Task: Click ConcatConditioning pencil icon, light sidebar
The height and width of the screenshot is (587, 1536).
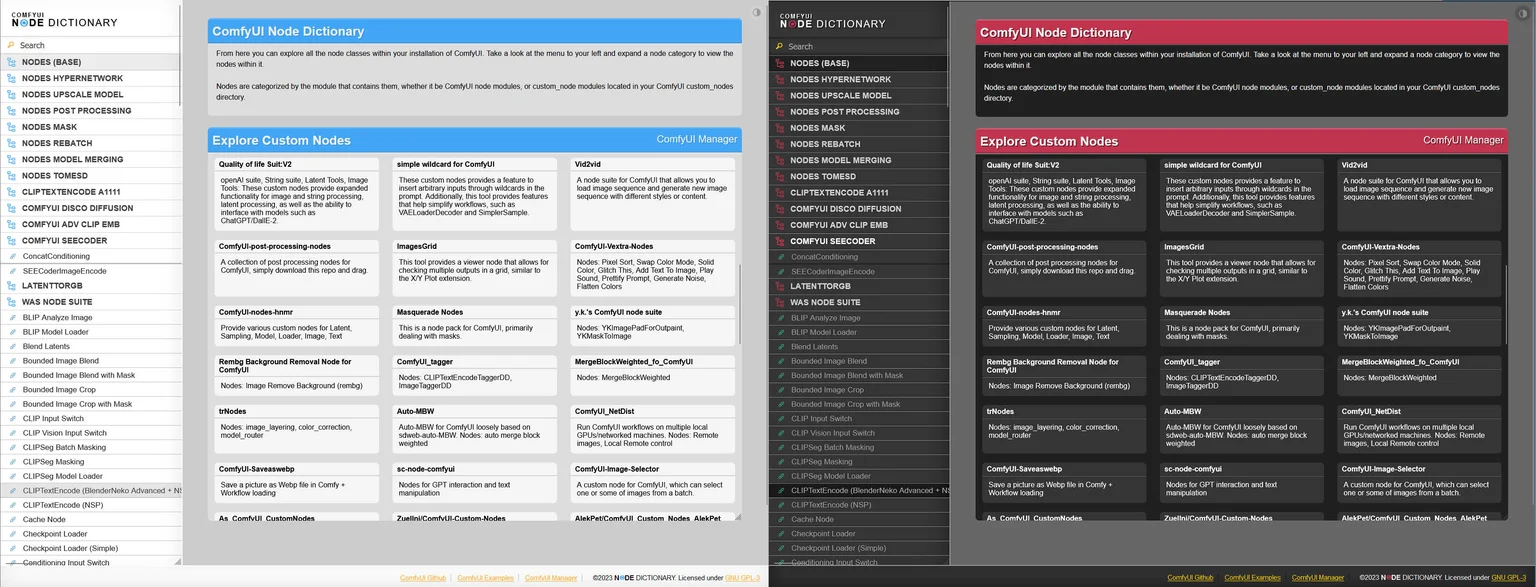Action: tap(12, 256)
